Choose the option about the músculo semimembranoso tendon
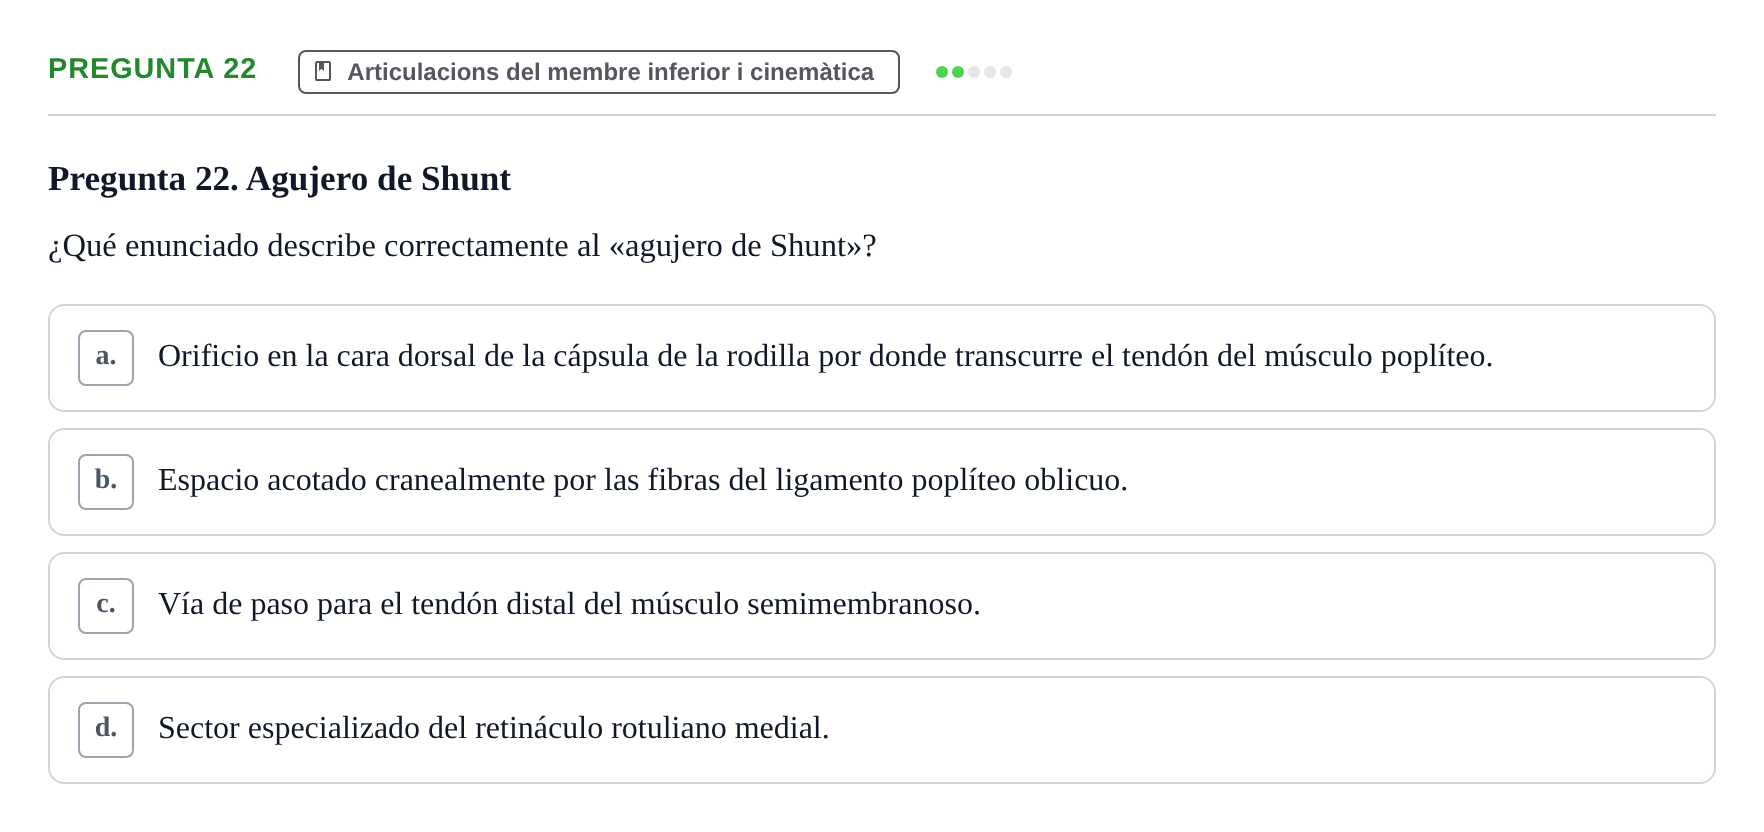The image size is (1764, 832). click(881, 606)
